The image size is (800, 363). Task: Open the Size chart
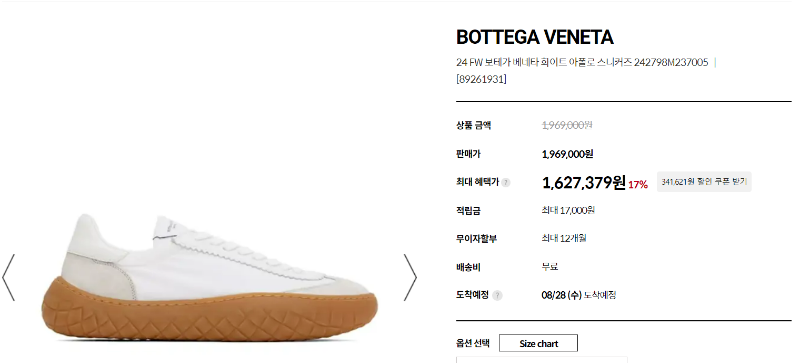538,344
